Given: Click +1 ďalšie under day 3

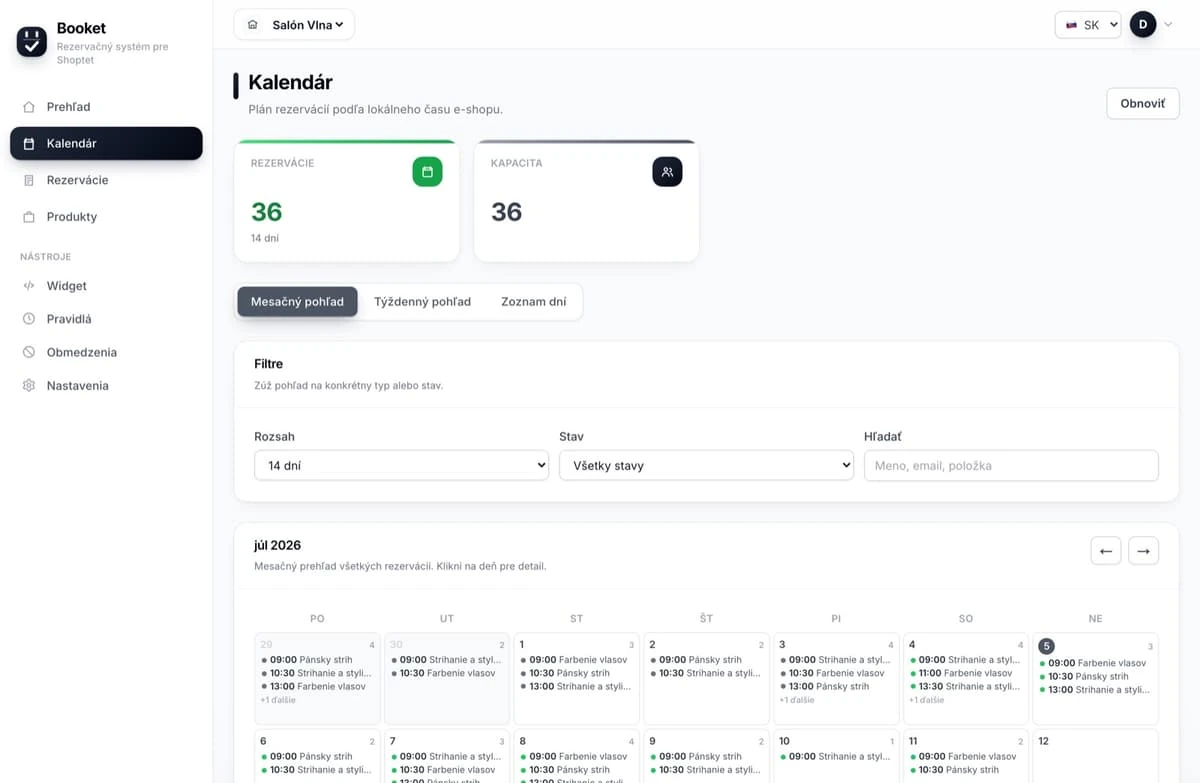Looking at the screenshot, I should 797,700.
